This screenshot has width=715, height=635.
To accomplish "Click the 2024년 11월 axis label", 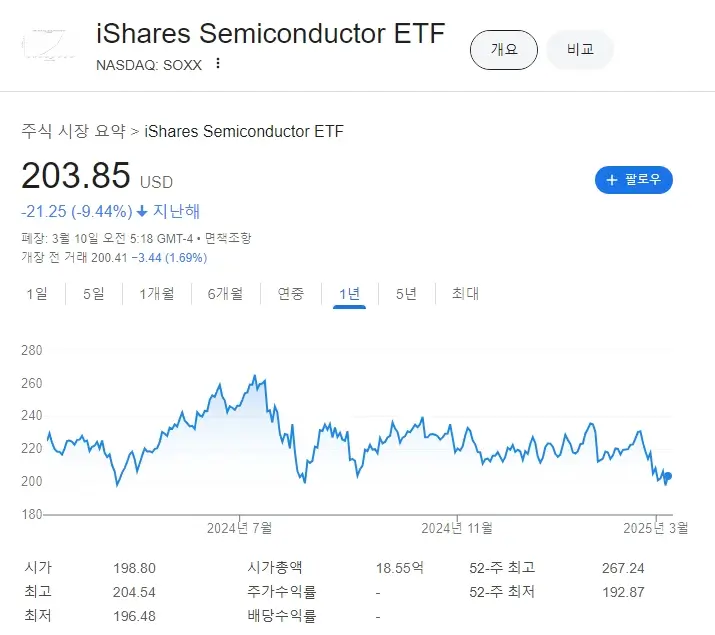I will coord(456,527).
